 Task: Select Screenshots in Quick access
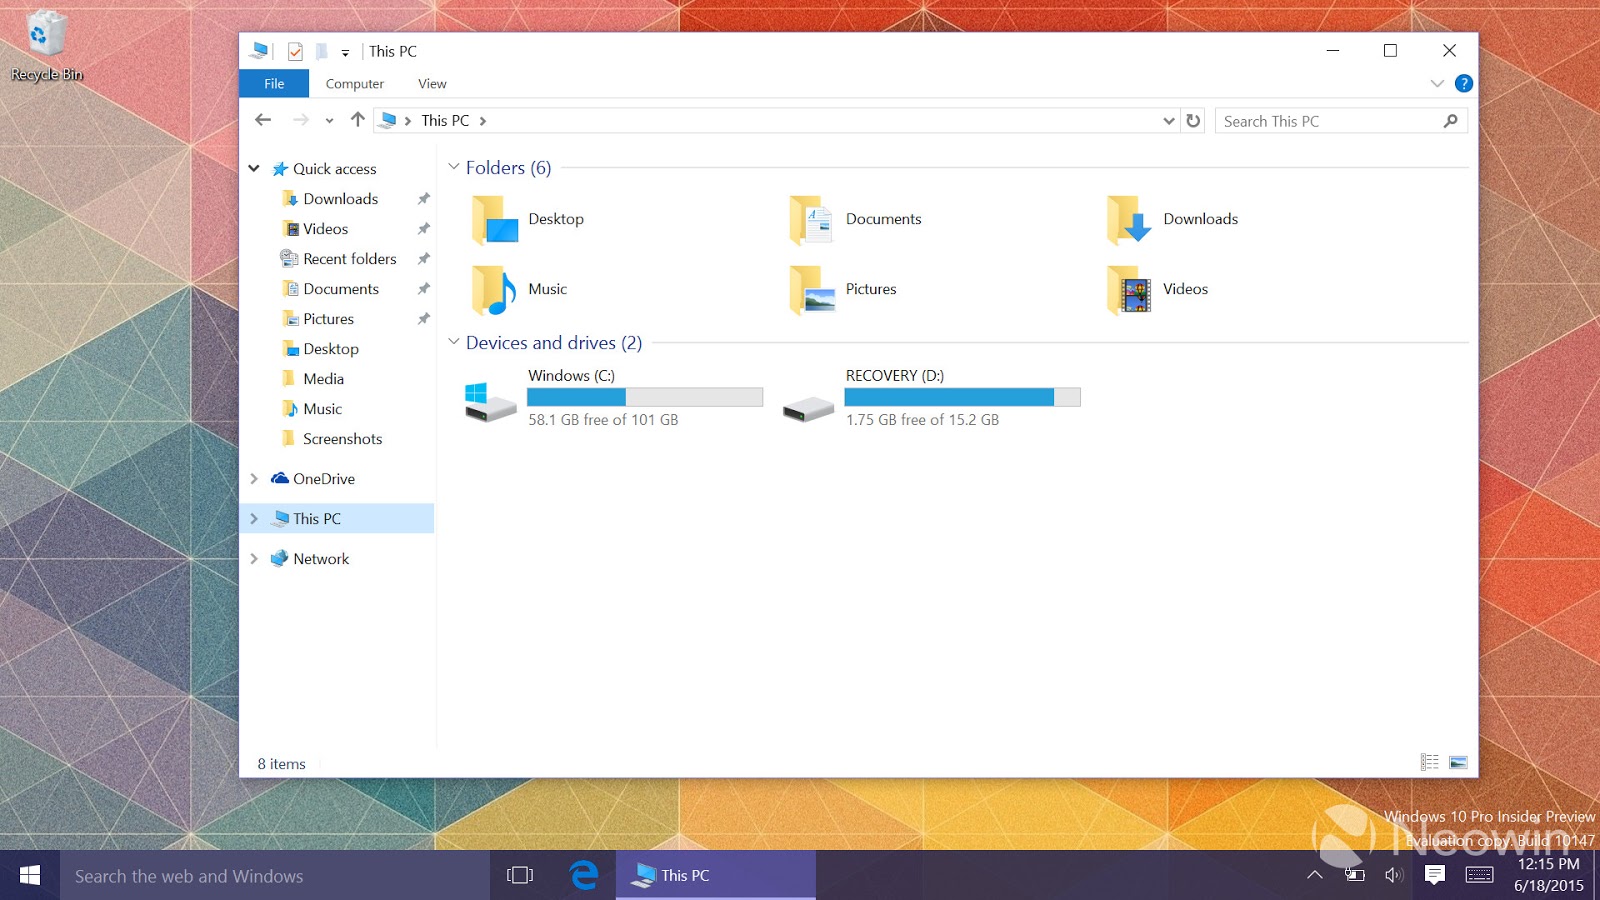point(343,439)
